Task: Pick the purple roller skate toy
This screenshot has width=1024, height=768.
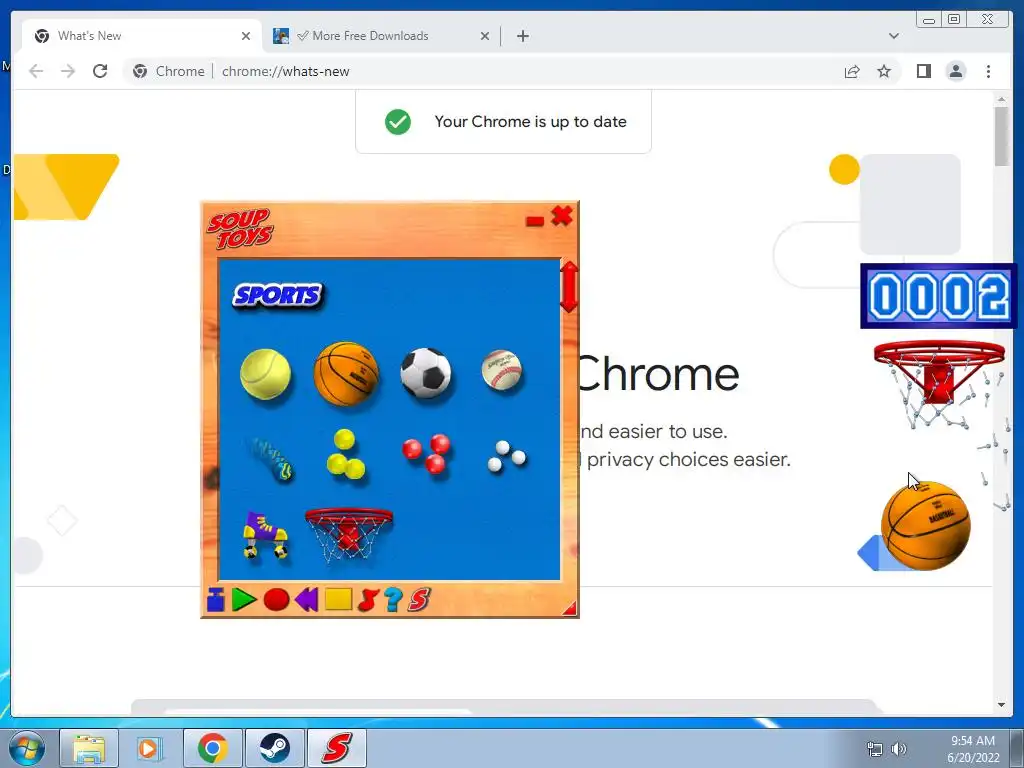Action: click(x=264, y=534)
